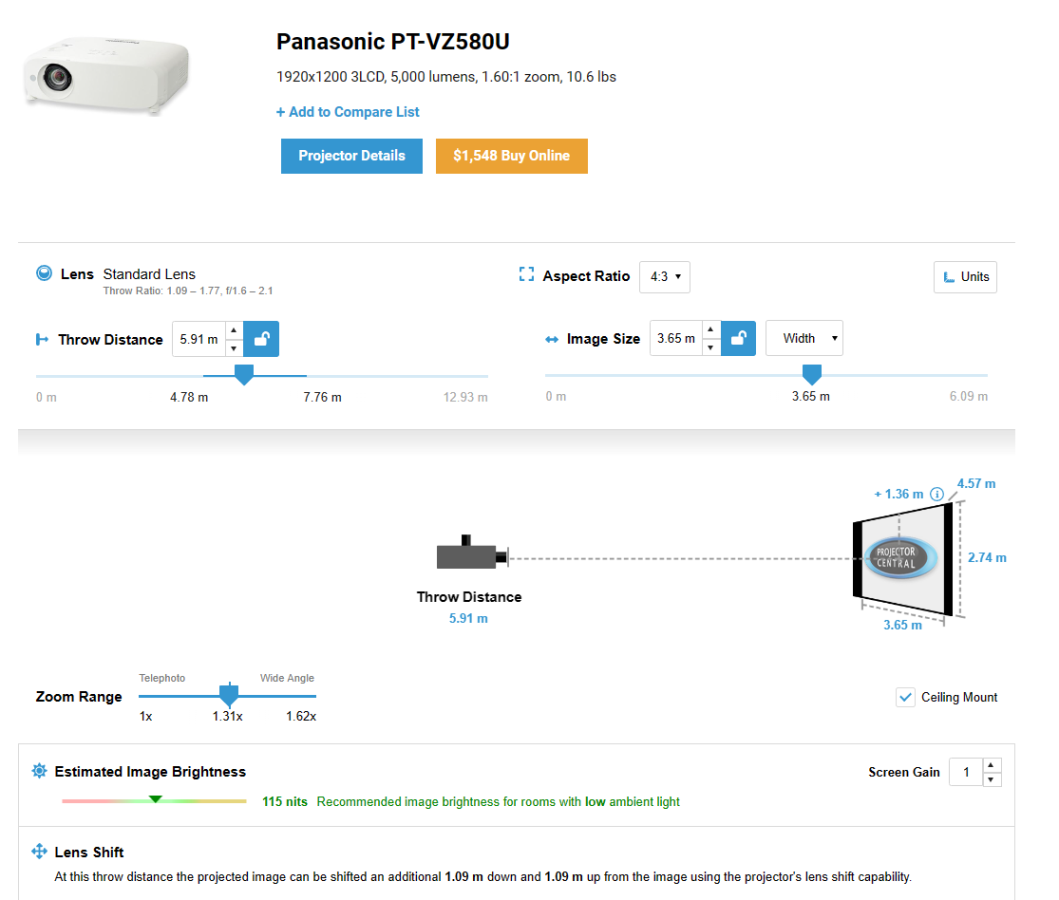Open the Width image size dropdown

[x=804, y=338]
